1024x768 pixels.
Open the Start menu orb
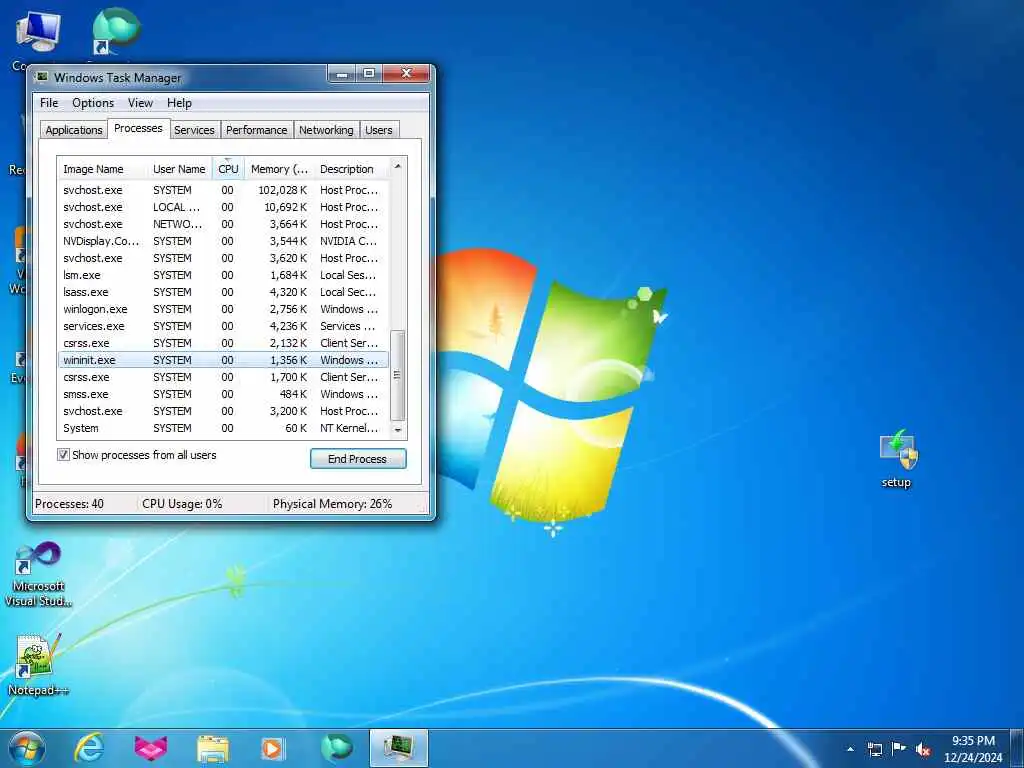(x=27, y=748)
